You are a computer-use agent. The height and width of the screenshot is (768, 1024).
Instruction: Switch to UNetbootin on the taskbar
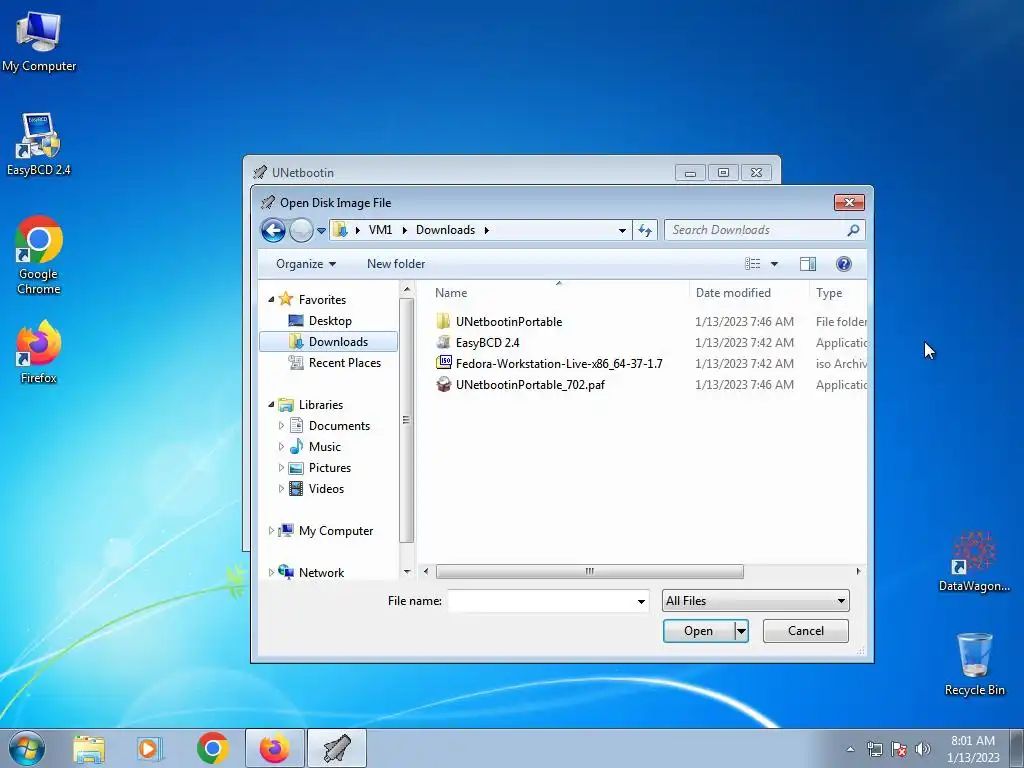pos(337,748)
